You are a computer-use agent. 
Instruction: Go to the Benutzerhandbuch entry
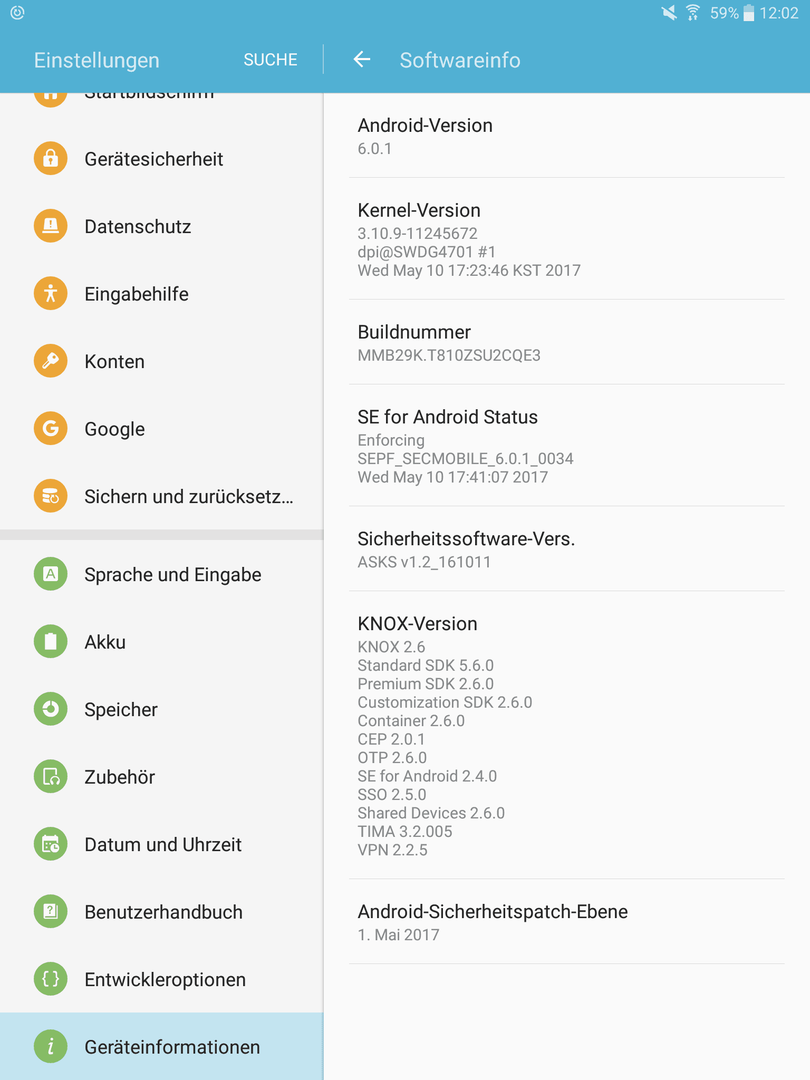click(161, 912)
